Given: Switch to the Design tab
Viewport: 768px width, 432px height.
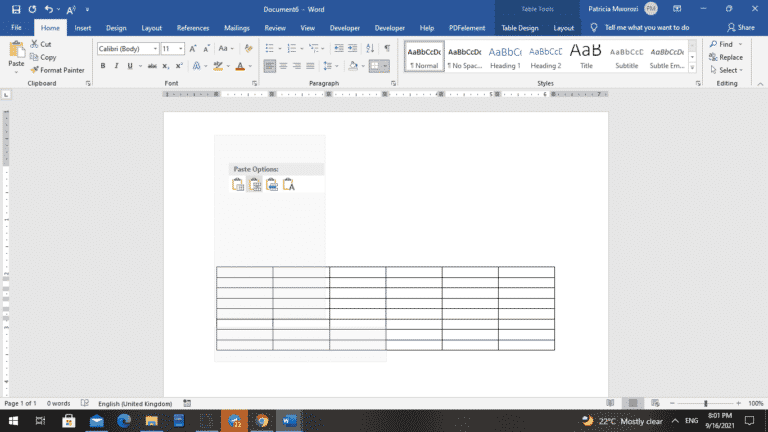Looking at the screenshot, I should tap(116, 28).
